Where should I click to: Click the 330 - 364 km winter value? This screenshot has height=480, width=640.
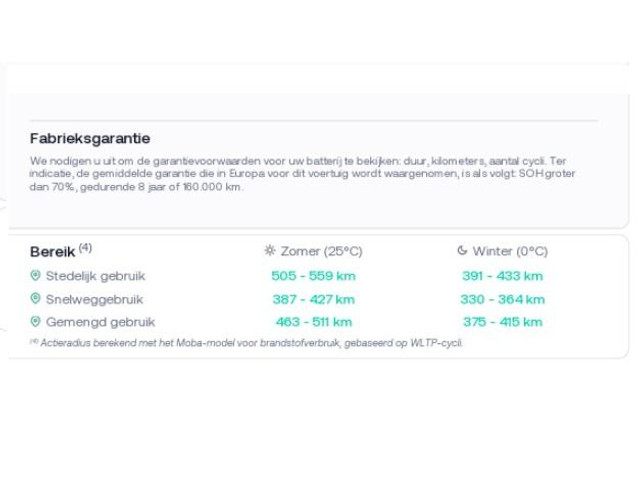click(x=503, y=299)
